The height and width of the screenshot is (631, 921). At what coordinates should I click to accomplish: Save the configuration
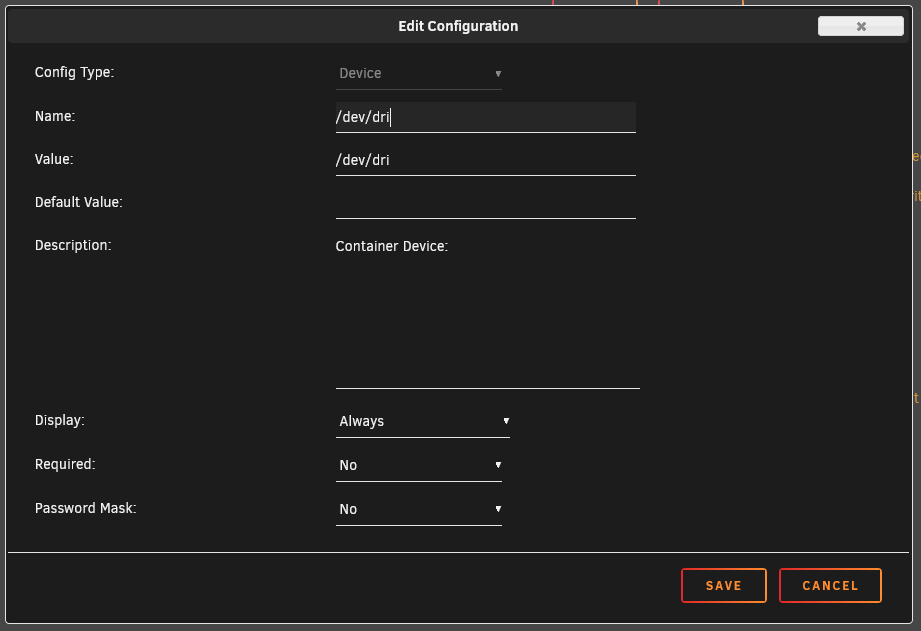(x=724, y=585)
